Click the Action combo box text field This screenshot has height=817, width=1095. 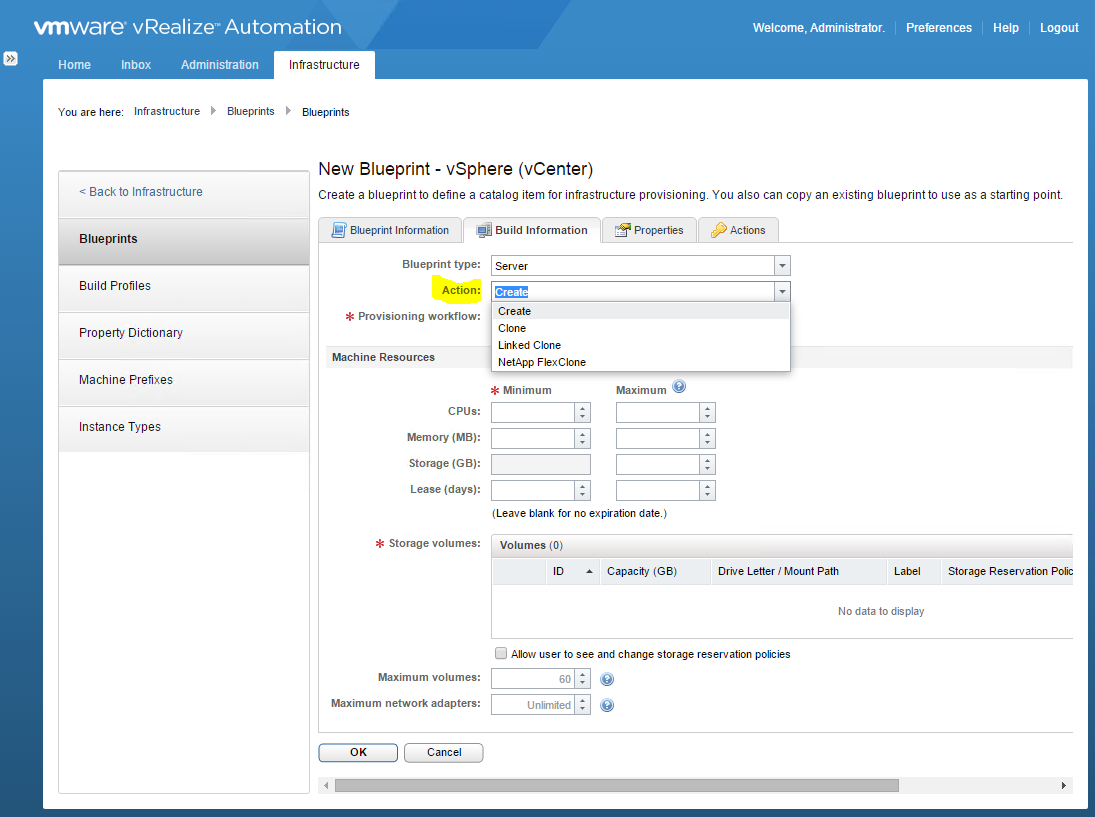click(x=633, y=291)
